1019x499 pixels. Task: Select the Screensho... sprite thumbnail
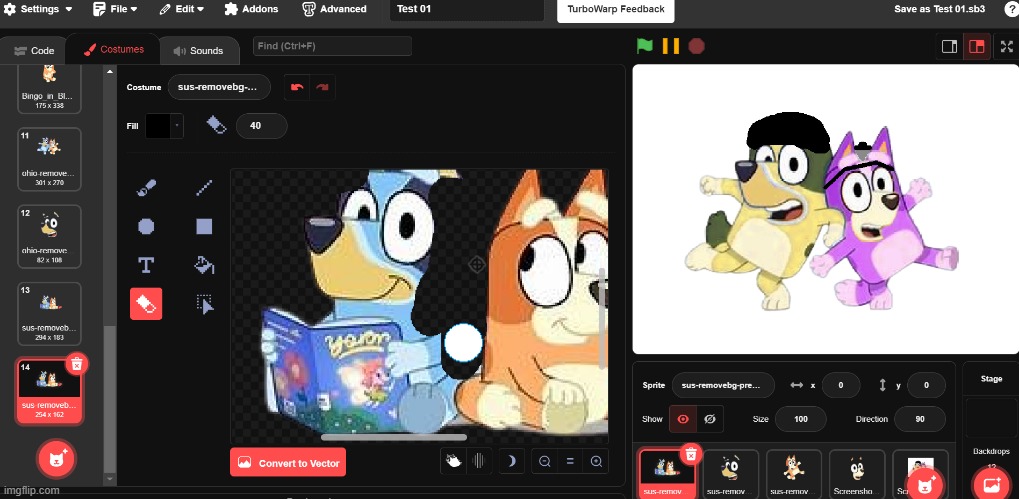tap(857, 474)
